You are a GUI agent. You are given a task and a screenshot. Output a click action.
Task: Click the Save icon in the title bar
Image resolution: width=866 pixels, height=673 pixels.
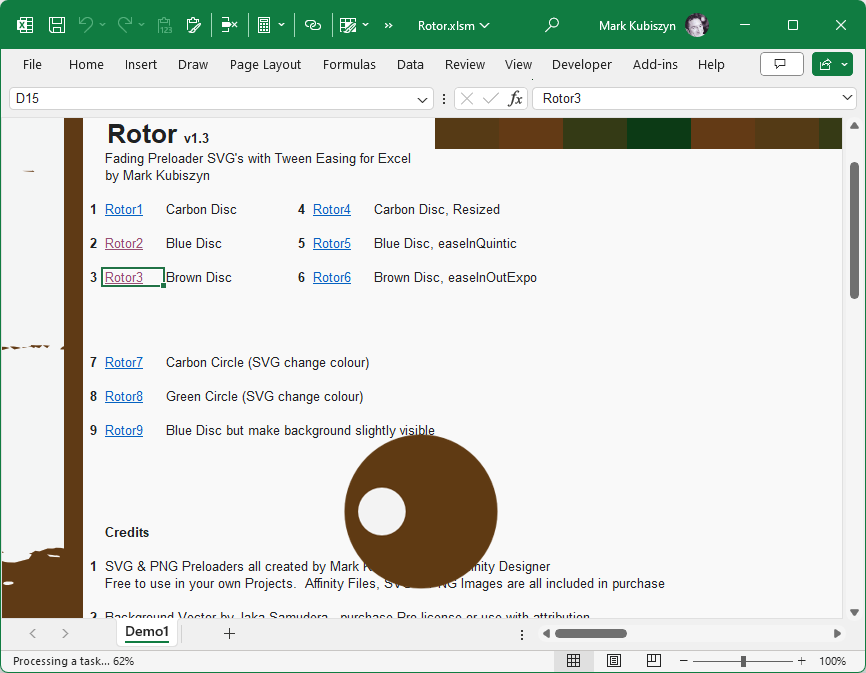57,25
